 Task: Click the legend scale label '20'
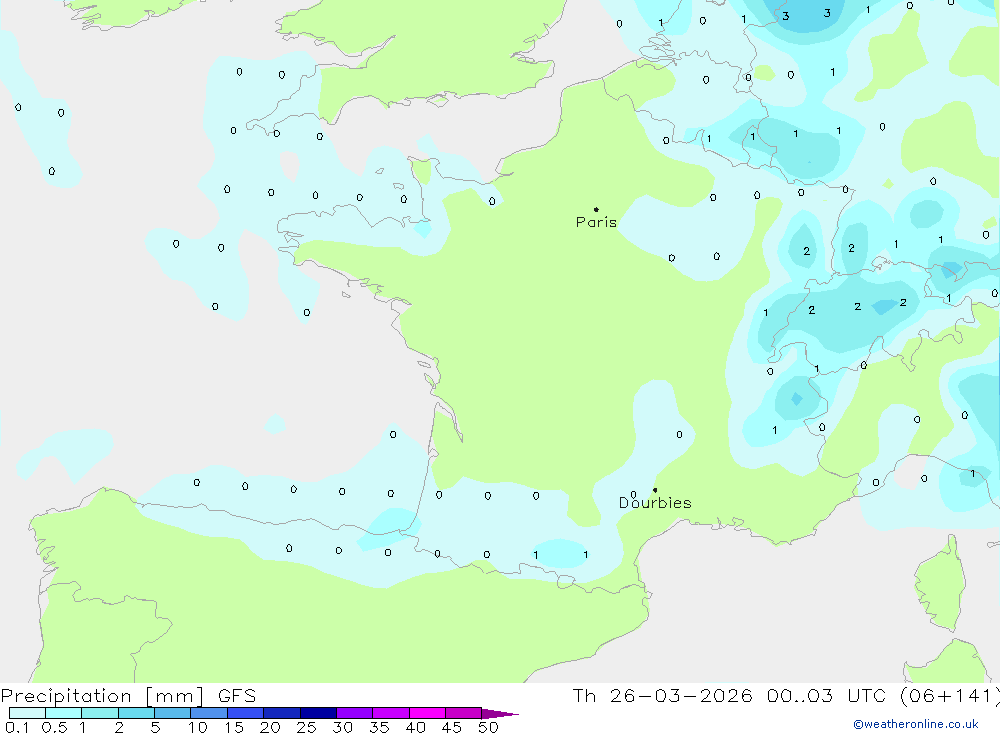(x=270, y=727)
